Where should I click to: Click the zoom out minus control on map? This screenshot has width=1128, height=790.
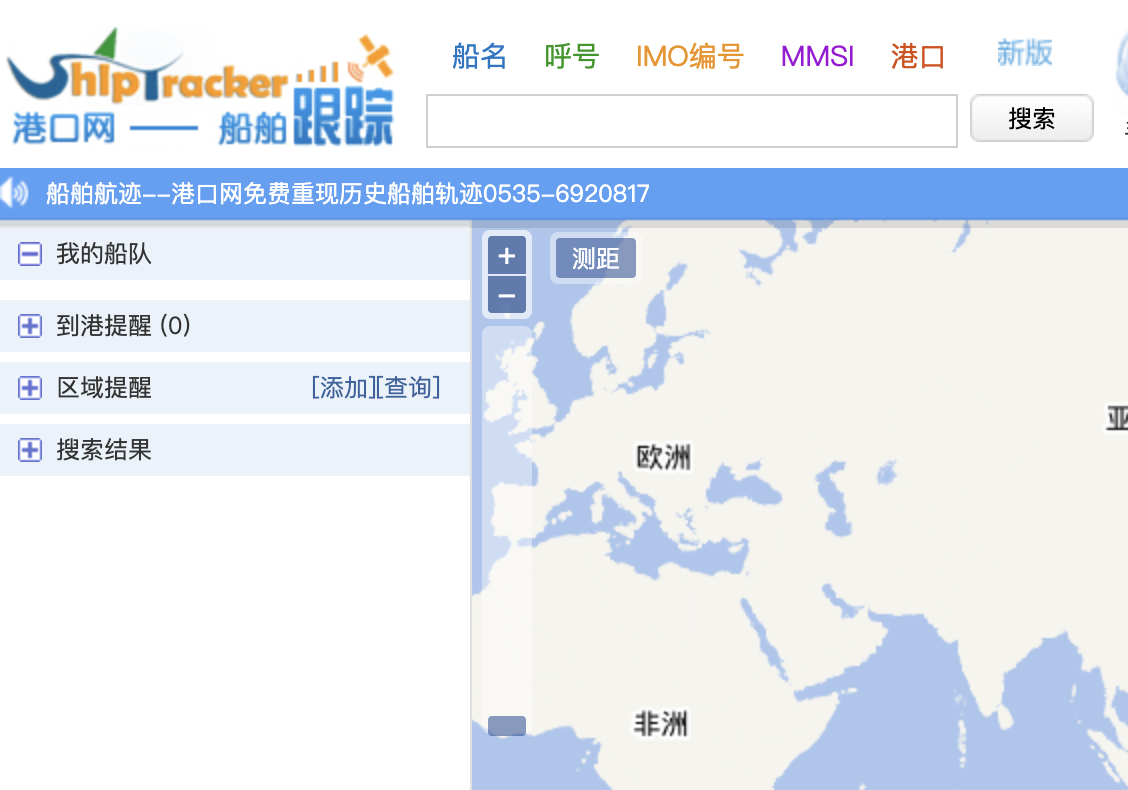click(507, 294)
